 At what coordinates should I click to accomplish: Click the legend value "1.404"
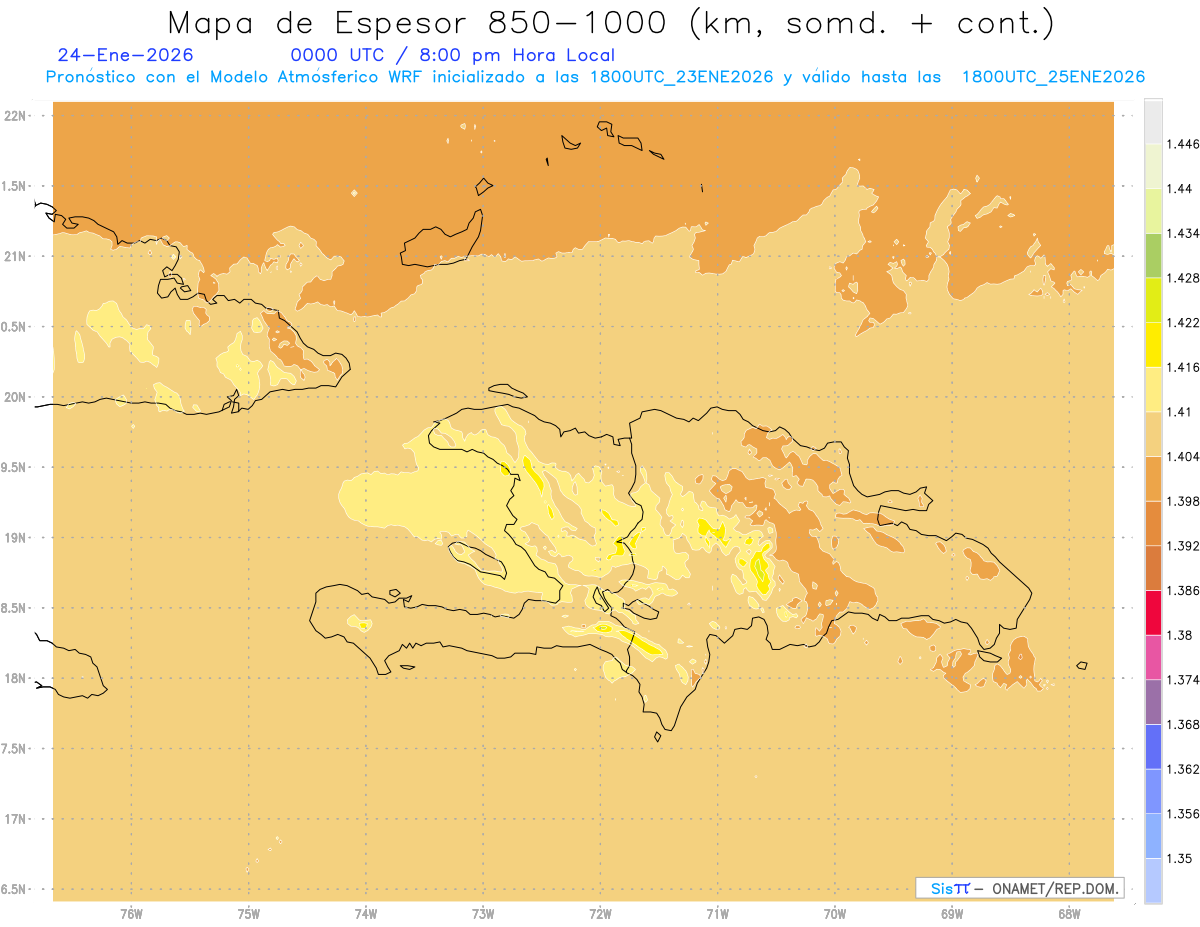pyautogui.click(x=1184, y=456)
